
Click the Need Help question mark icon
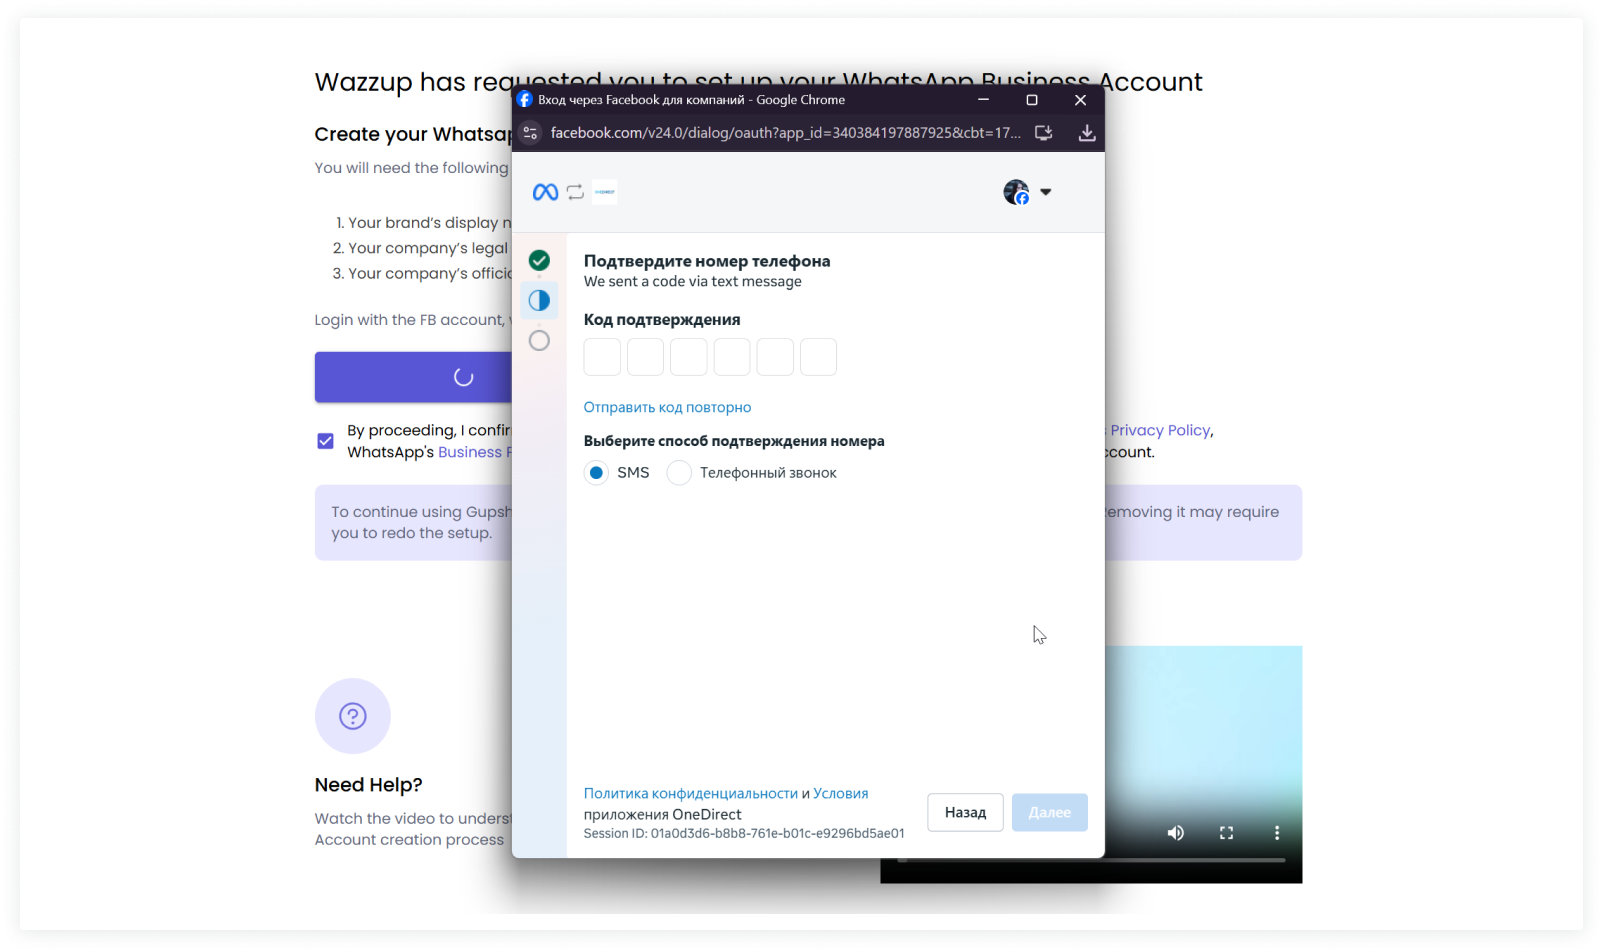353,716
